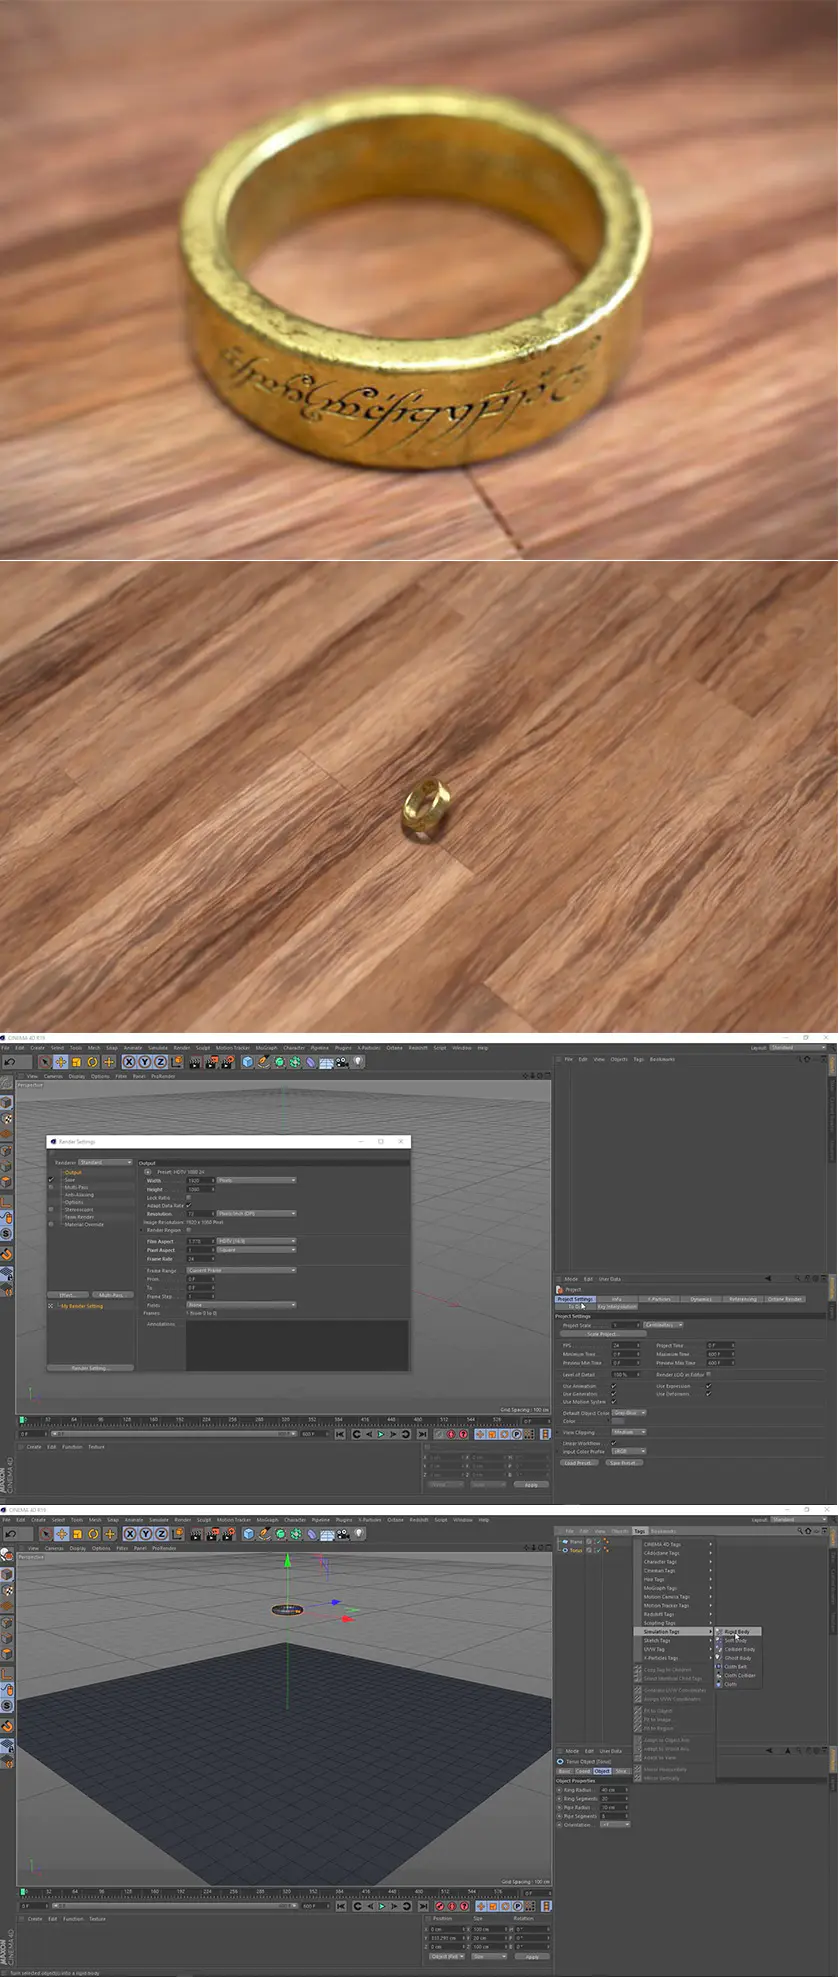This screenshot has width=839, height=1977.
Task: Click green playhead marker on lower timeline
Action: 22,1891
